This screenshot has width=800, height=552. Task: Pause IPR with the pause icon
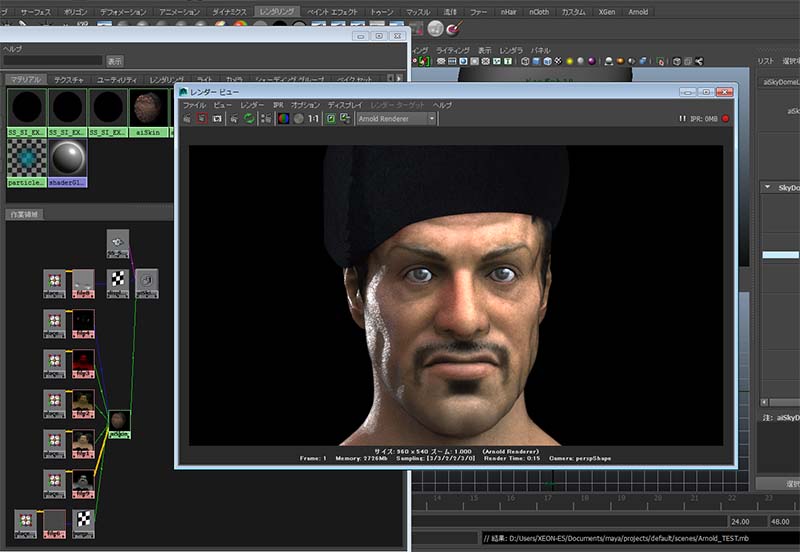point(682,118)
